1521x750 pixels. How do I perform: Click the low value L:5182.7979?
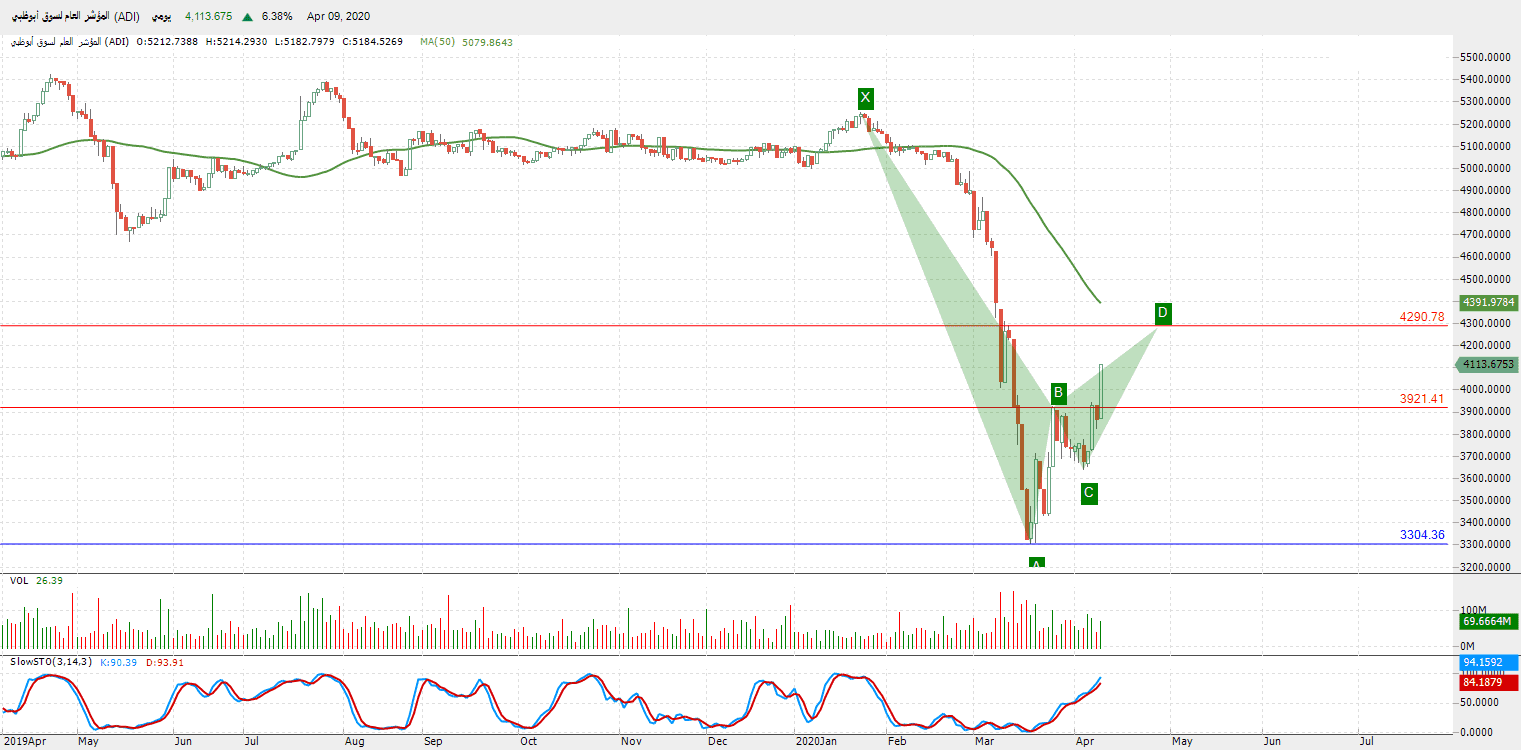coord(304,42)
